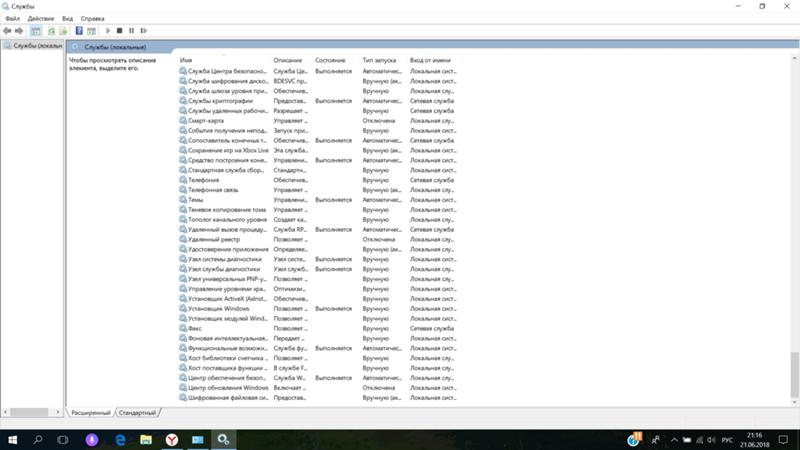Open the Файл menu
The height and width of the screenshot is (450, 800).
(12, 18)
